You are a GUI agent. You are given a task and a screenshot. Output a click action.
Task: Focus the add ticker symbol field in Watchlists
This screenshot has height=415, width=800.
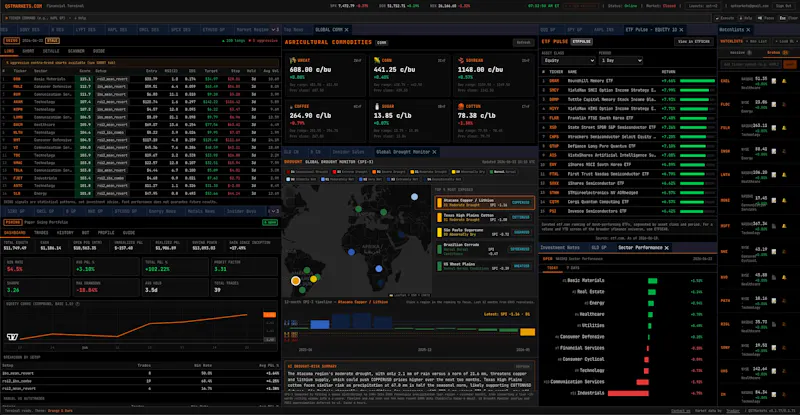pyautogui.click(x=751, y=65)
